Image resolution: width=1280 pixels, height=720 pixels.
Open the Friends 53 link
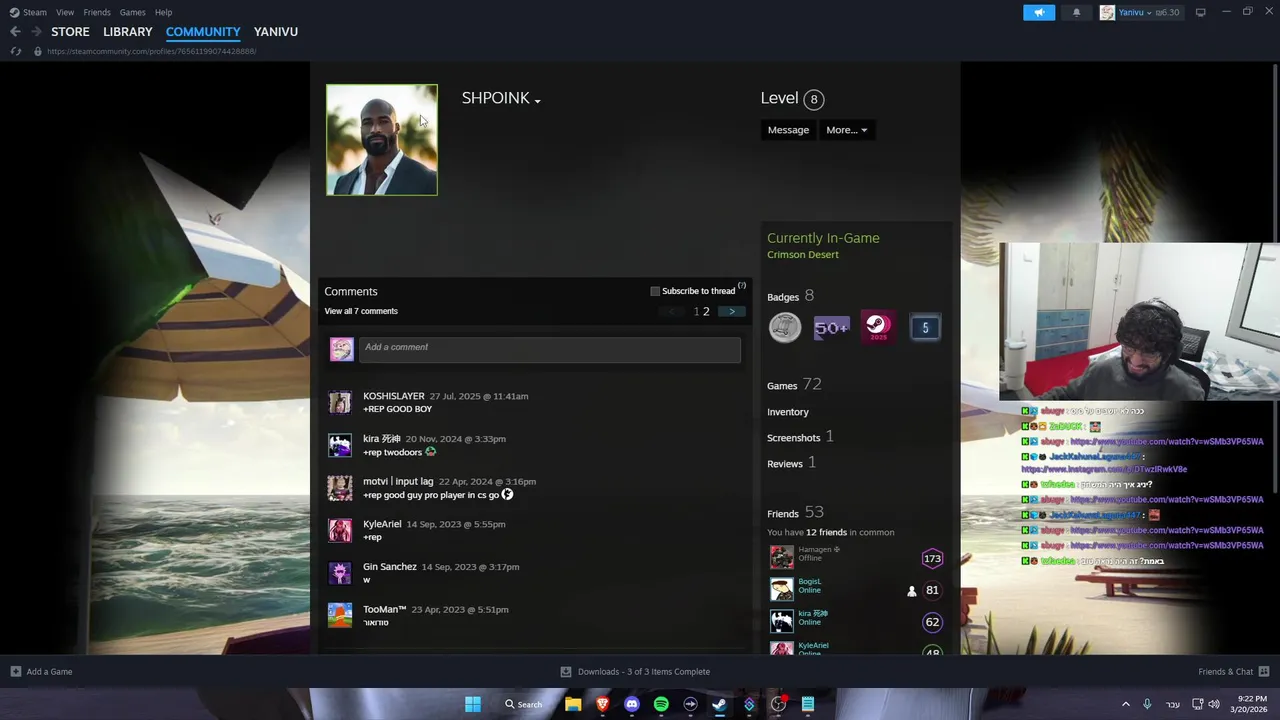(x=795, y=513)
